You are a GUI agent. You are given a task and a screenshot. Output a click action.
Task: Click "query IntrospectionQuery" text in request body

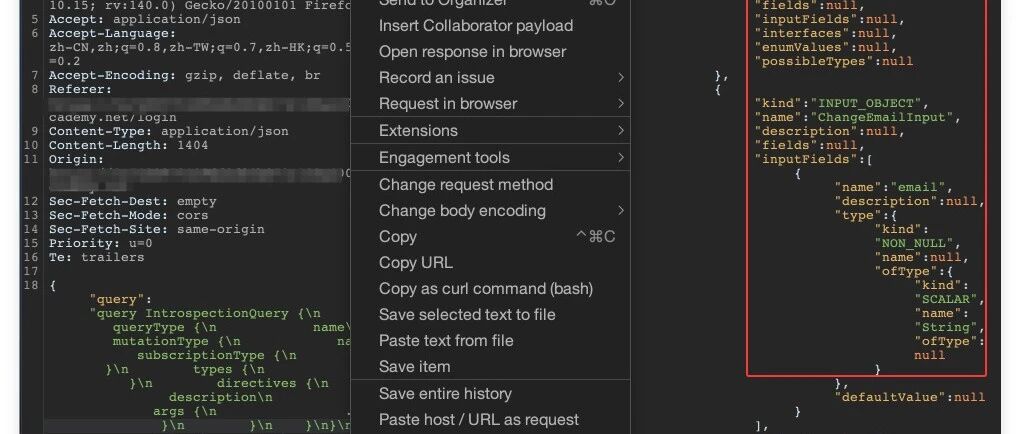pyautogui.click(x=193, y=314)
